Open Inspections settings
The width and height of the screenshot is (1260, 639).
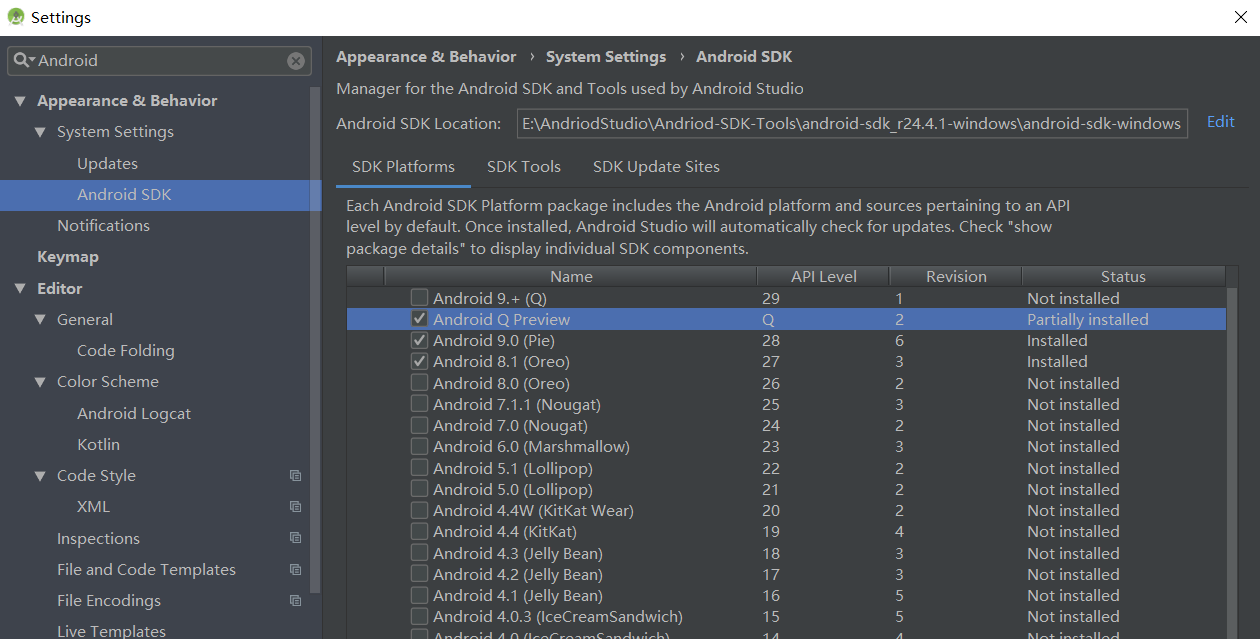(98, 539)
